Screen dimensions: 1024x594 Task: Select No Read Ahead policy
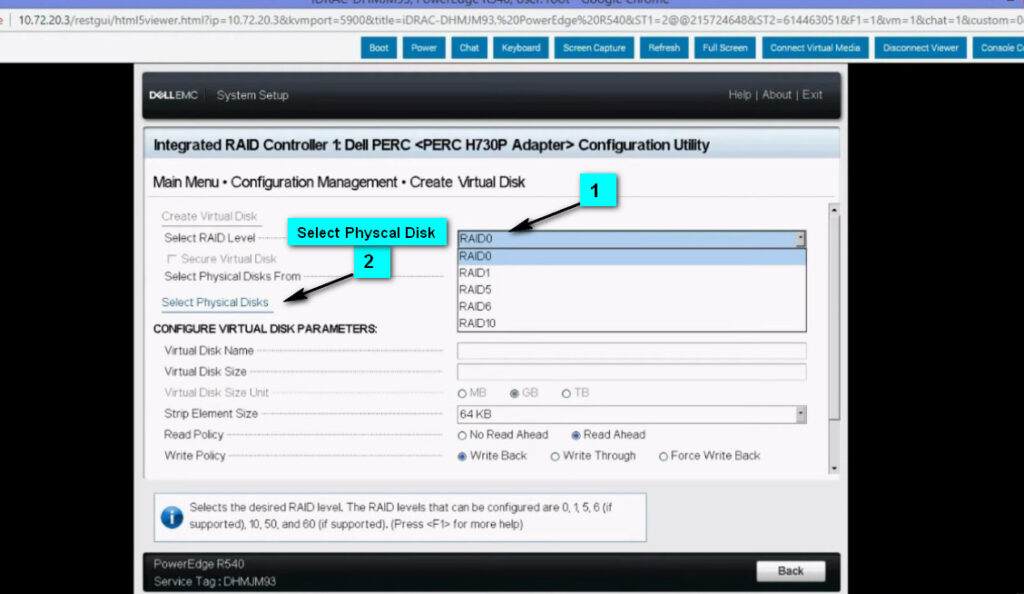[462, 435]
